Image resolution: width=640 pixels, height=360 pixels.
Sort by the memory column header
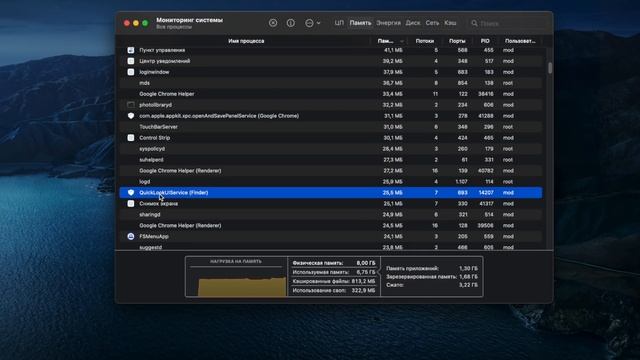(x=387, y=41)
